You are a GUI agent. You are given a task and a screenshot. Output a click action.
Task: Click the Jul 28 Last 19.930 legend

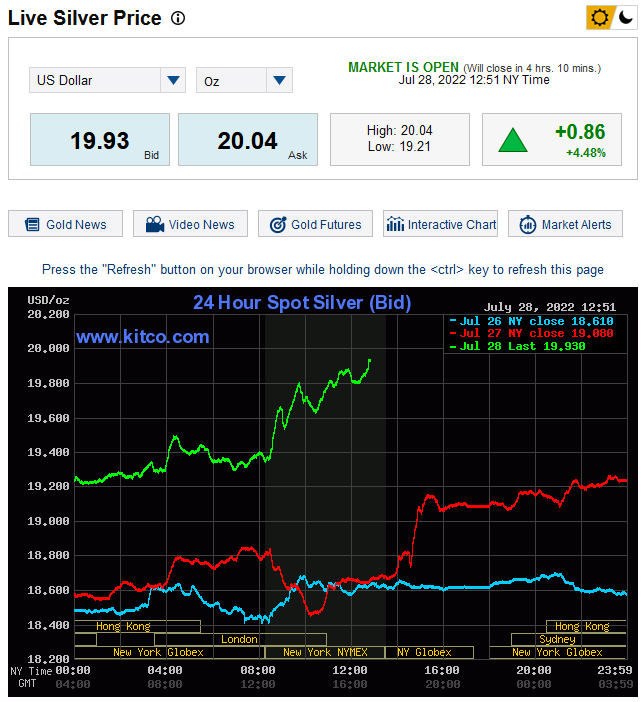517,346
